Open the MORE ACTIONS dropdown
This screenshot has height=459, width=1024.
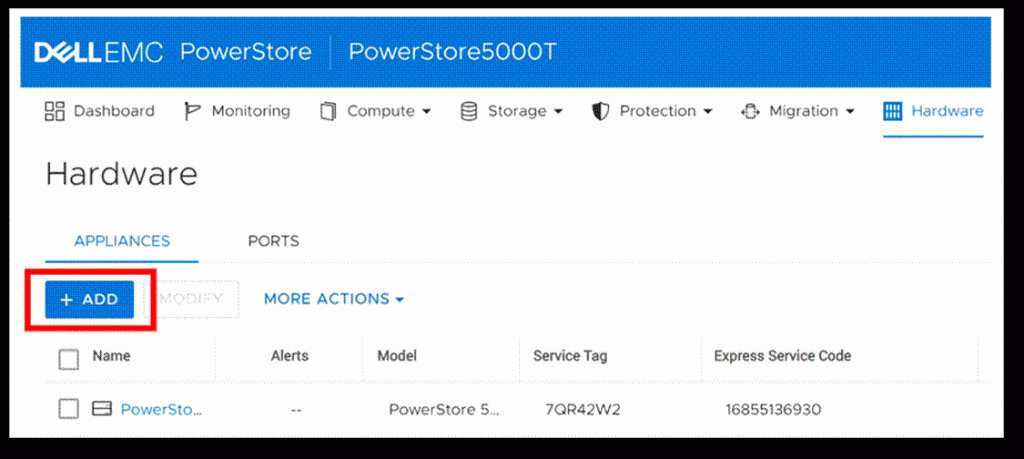(x=334, y=299)
